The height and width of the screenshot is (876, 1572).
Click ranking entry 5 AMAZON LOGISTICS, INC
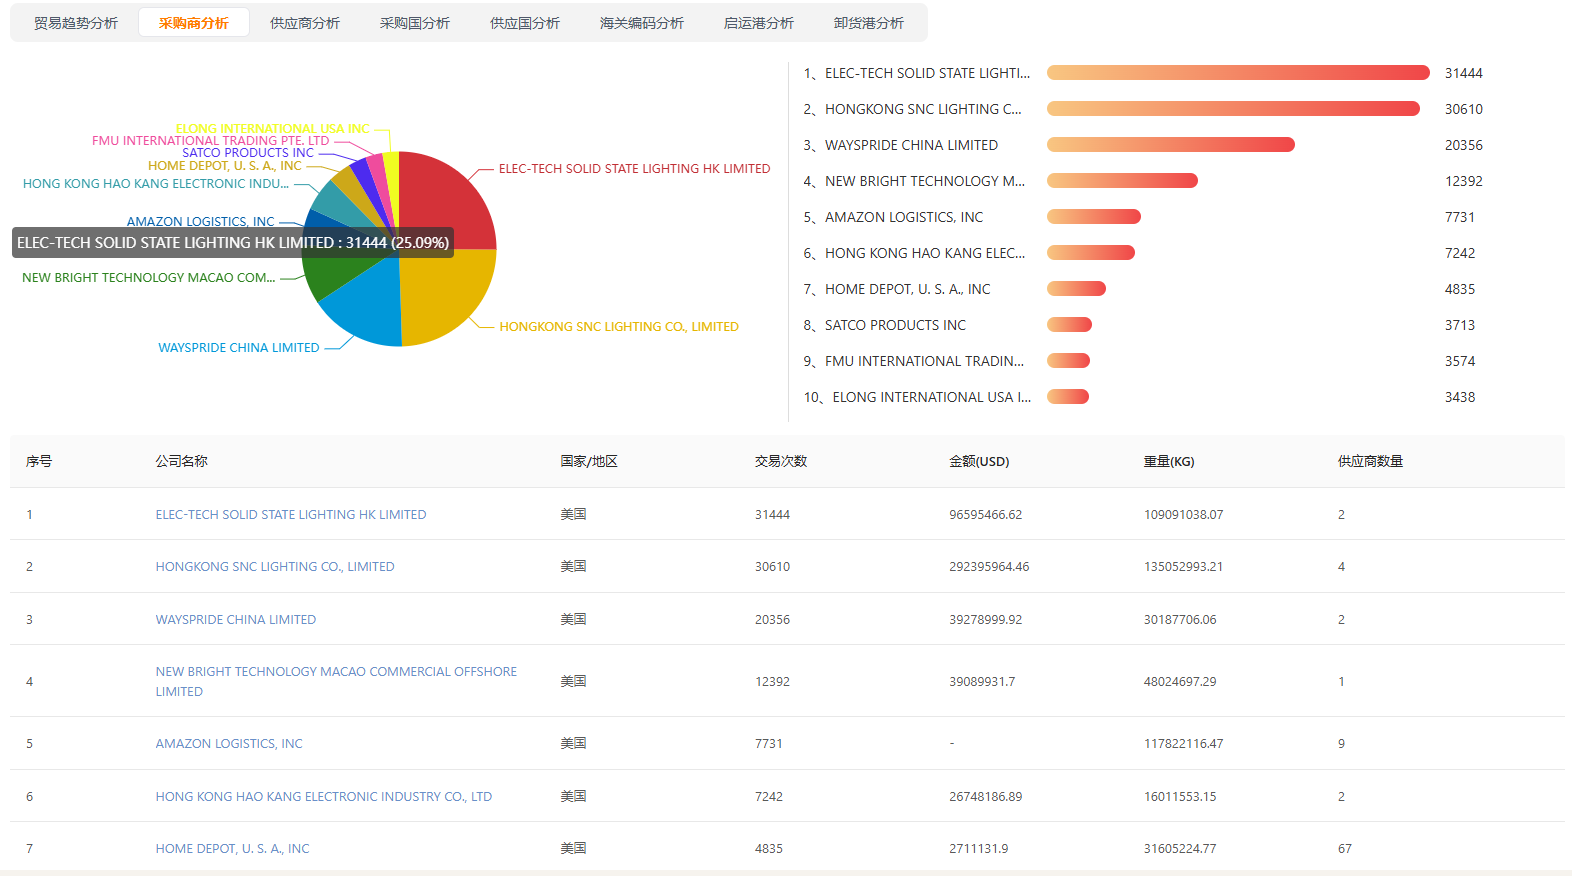click(893, 217)
